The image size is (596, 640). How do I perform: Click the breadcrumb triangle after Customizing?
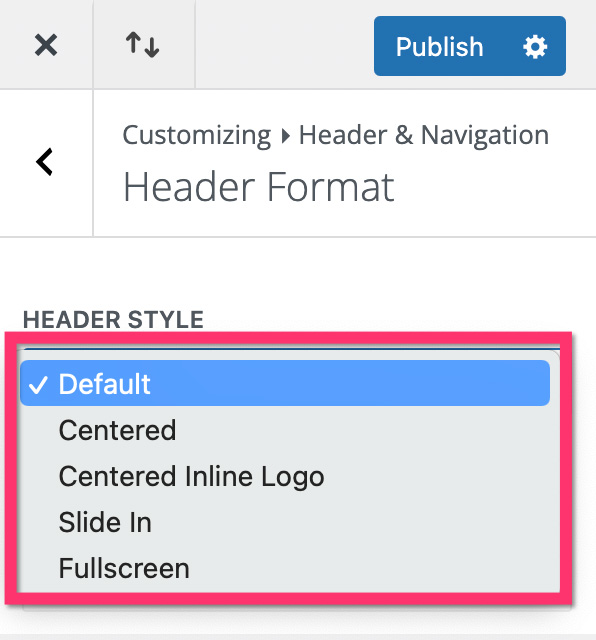(x=286, y=136)
